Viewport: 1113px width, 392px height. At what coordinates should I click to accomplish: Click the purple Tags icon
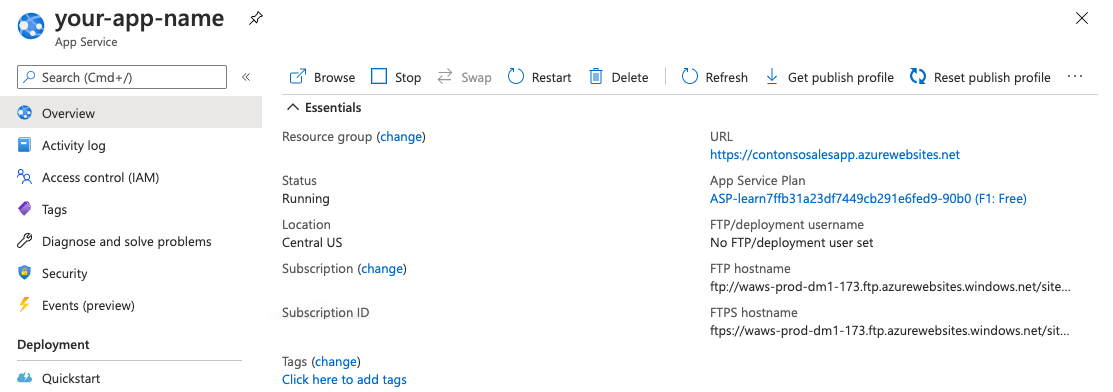tap(25, 209)
